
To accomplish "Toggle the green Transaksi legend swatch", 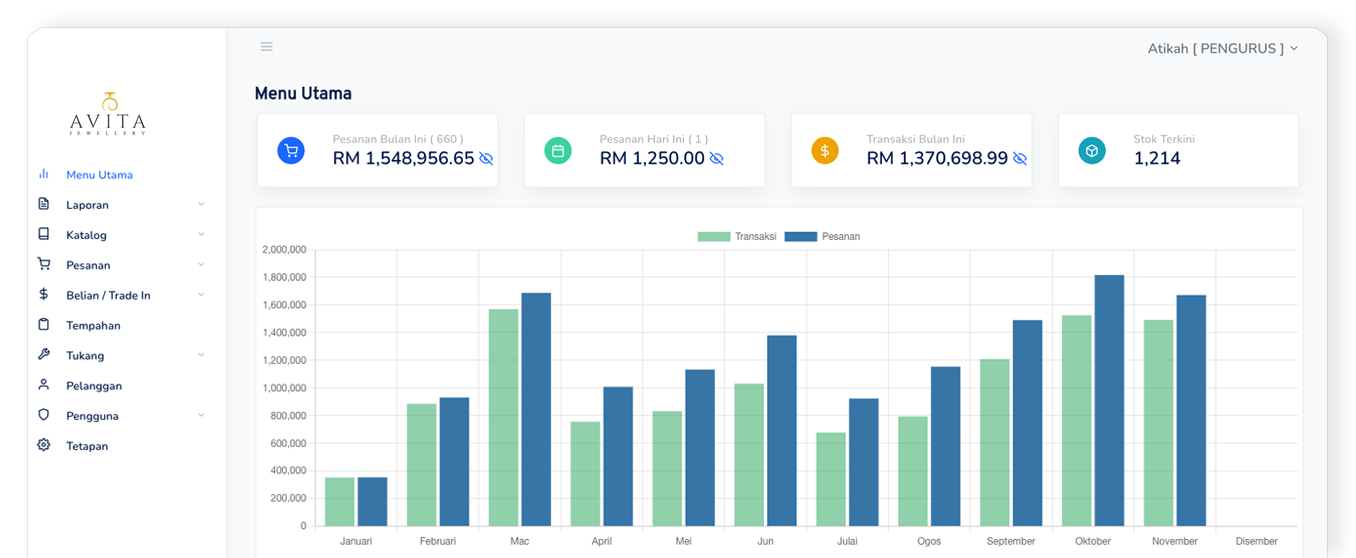I will pyautogui.click(x=713, y=237).
